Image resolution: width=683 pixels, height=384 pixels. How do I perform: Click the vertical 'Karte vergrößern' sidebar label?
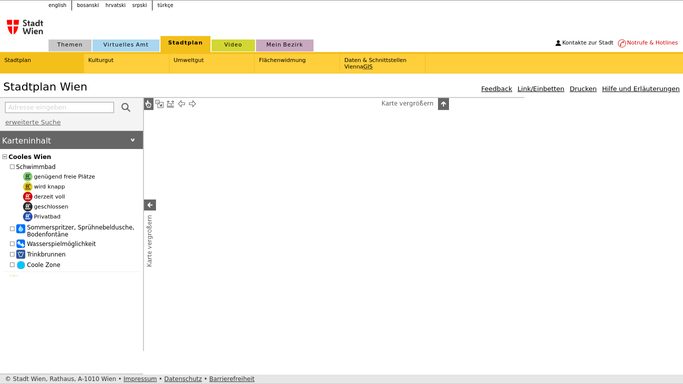click(x=149, y=241)
